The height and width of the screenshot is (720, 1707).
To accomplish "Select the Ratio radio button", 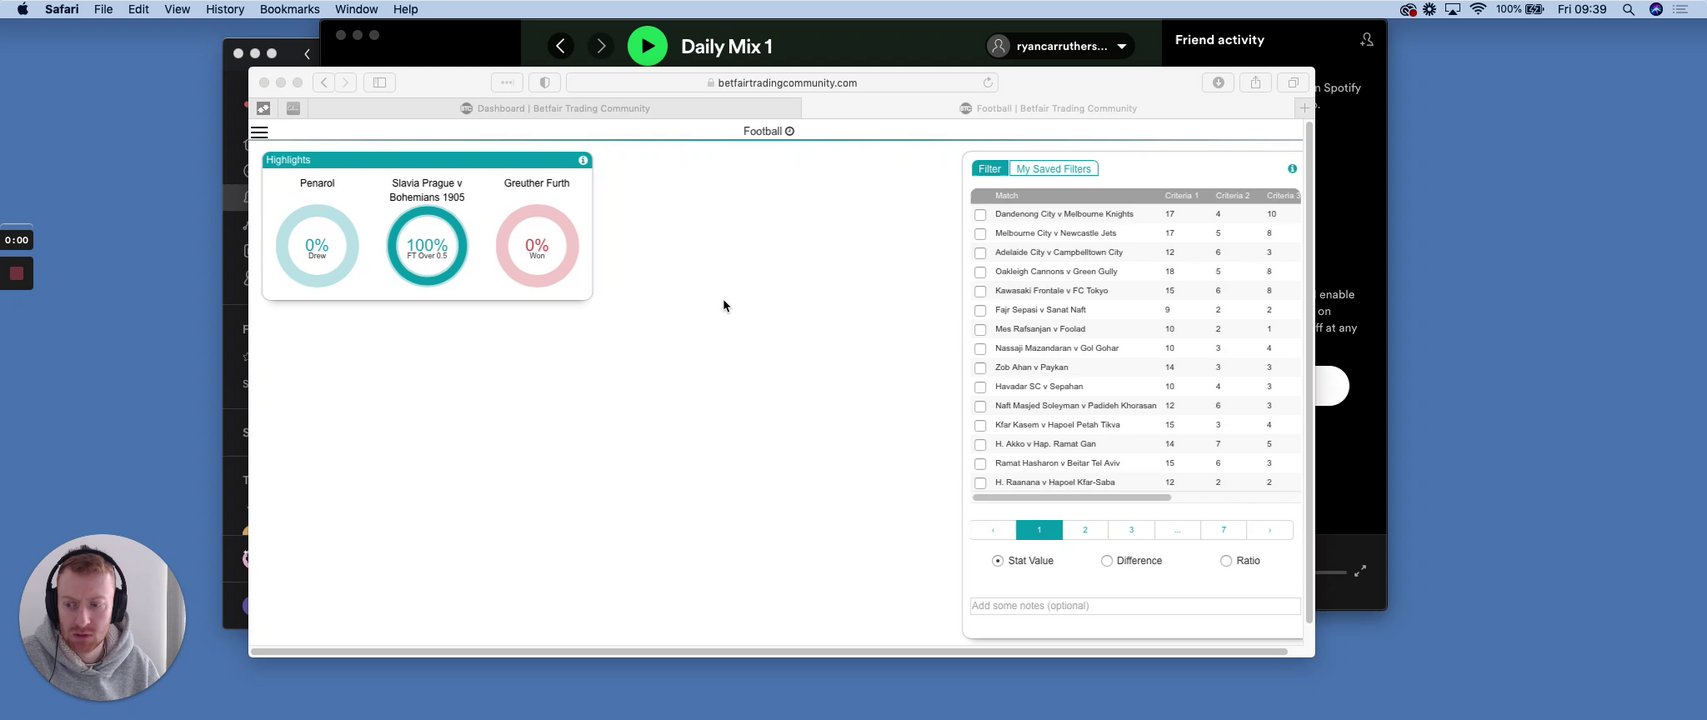I will (1225, 561).
